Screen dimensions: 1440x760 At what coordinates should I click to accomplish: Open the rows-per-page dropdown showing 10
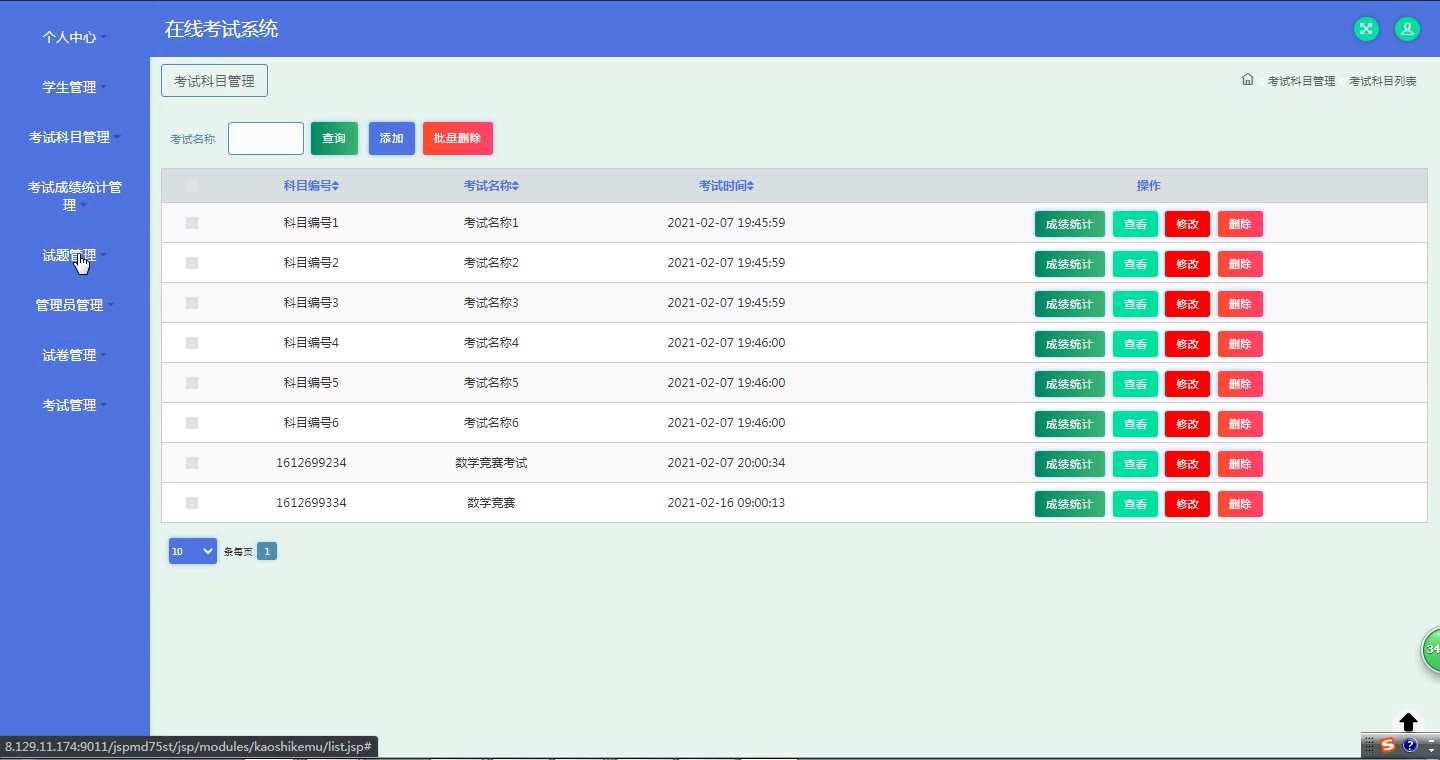point(192,551)
